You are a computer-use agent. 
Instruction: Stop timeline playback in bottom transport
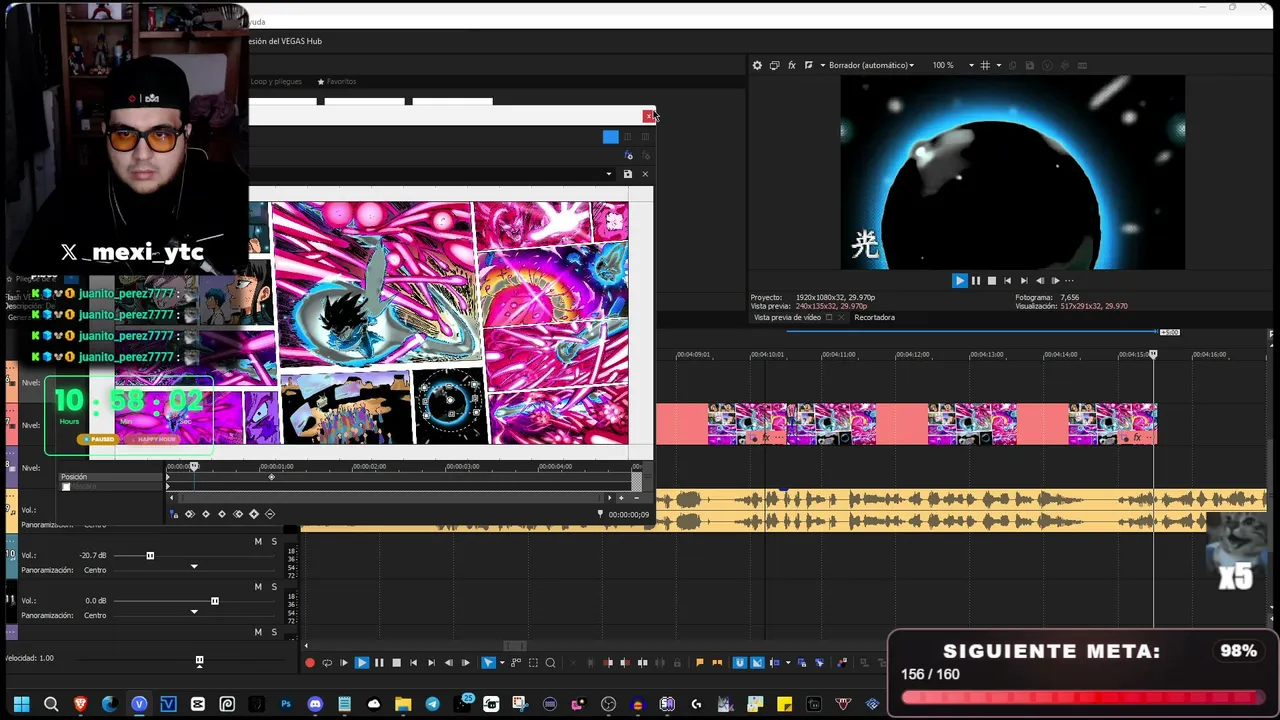point(396,663)
